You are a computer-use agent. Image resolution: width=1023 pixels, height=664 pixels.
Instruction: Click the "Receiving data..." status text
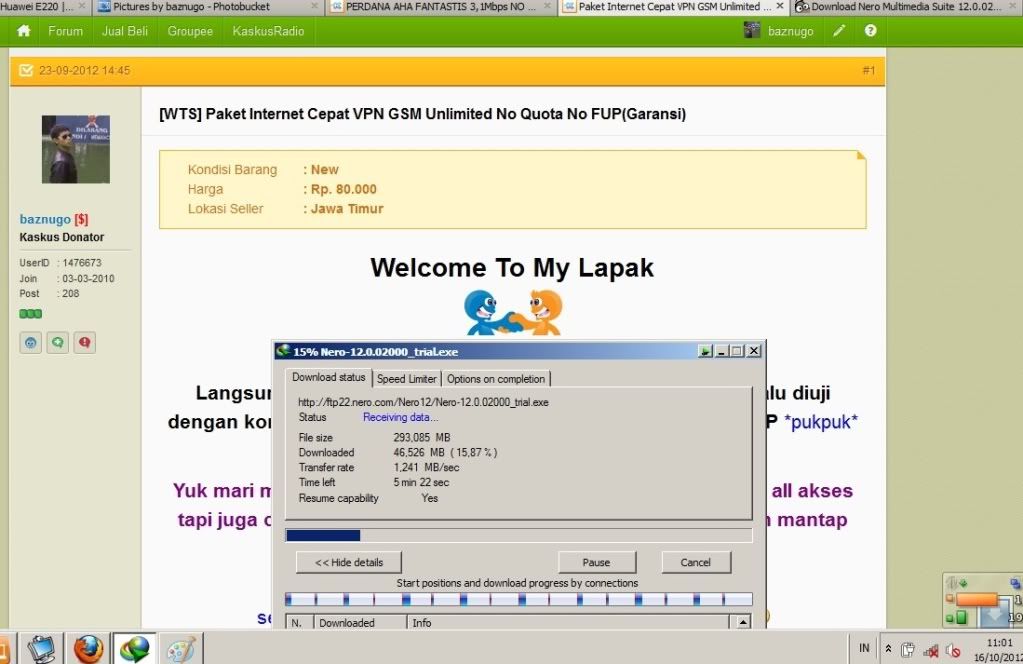(x=401, y=417)
